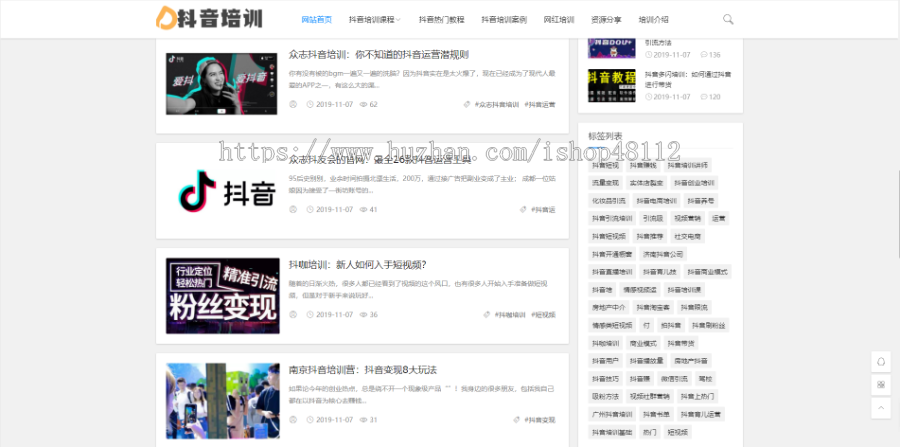Screen dimensions: 900x447
Task: Click tag icon before #抖音变现
Action: pyautogui.click(x=516, y=419)
